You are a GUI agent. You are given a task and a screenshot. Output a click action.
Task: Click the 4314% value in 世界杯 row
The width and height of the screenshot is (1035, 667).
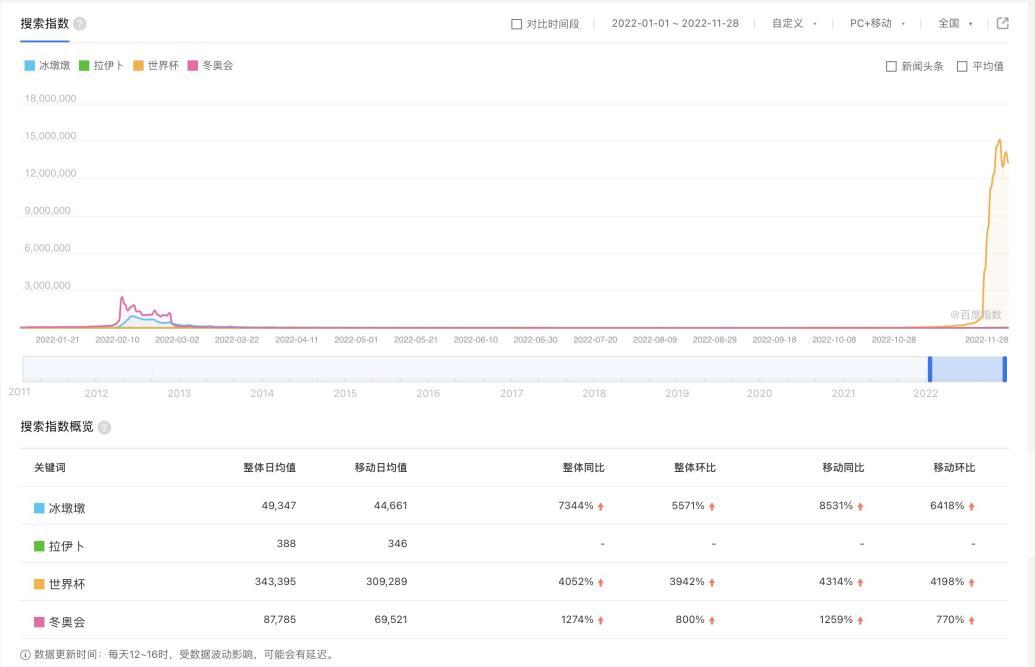tap(836, 582)
